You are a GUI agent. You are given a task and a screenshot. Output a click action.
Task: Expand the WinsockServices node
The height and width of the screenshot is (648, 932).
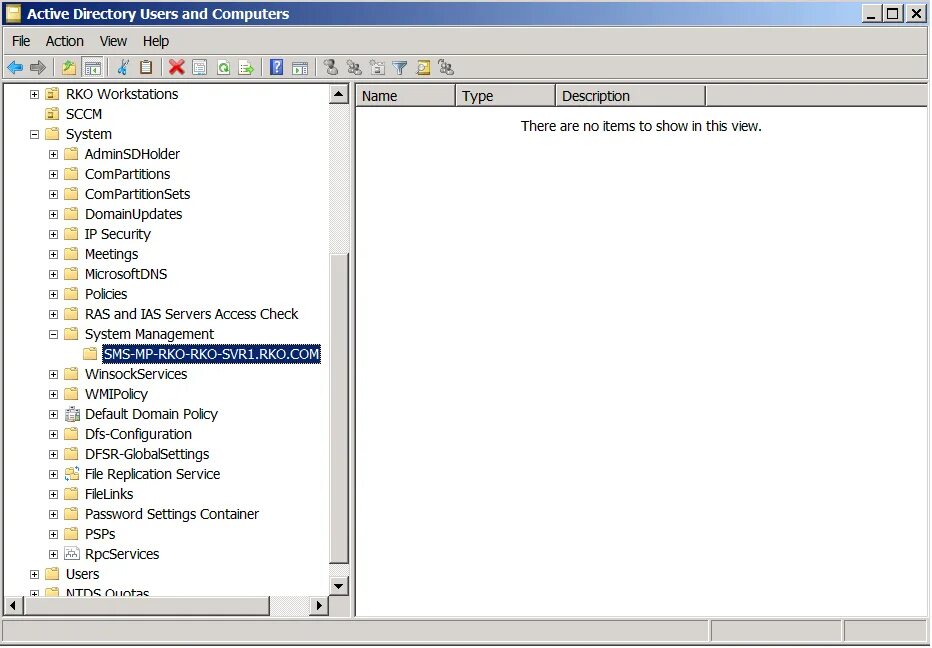[x=53, y=375]
